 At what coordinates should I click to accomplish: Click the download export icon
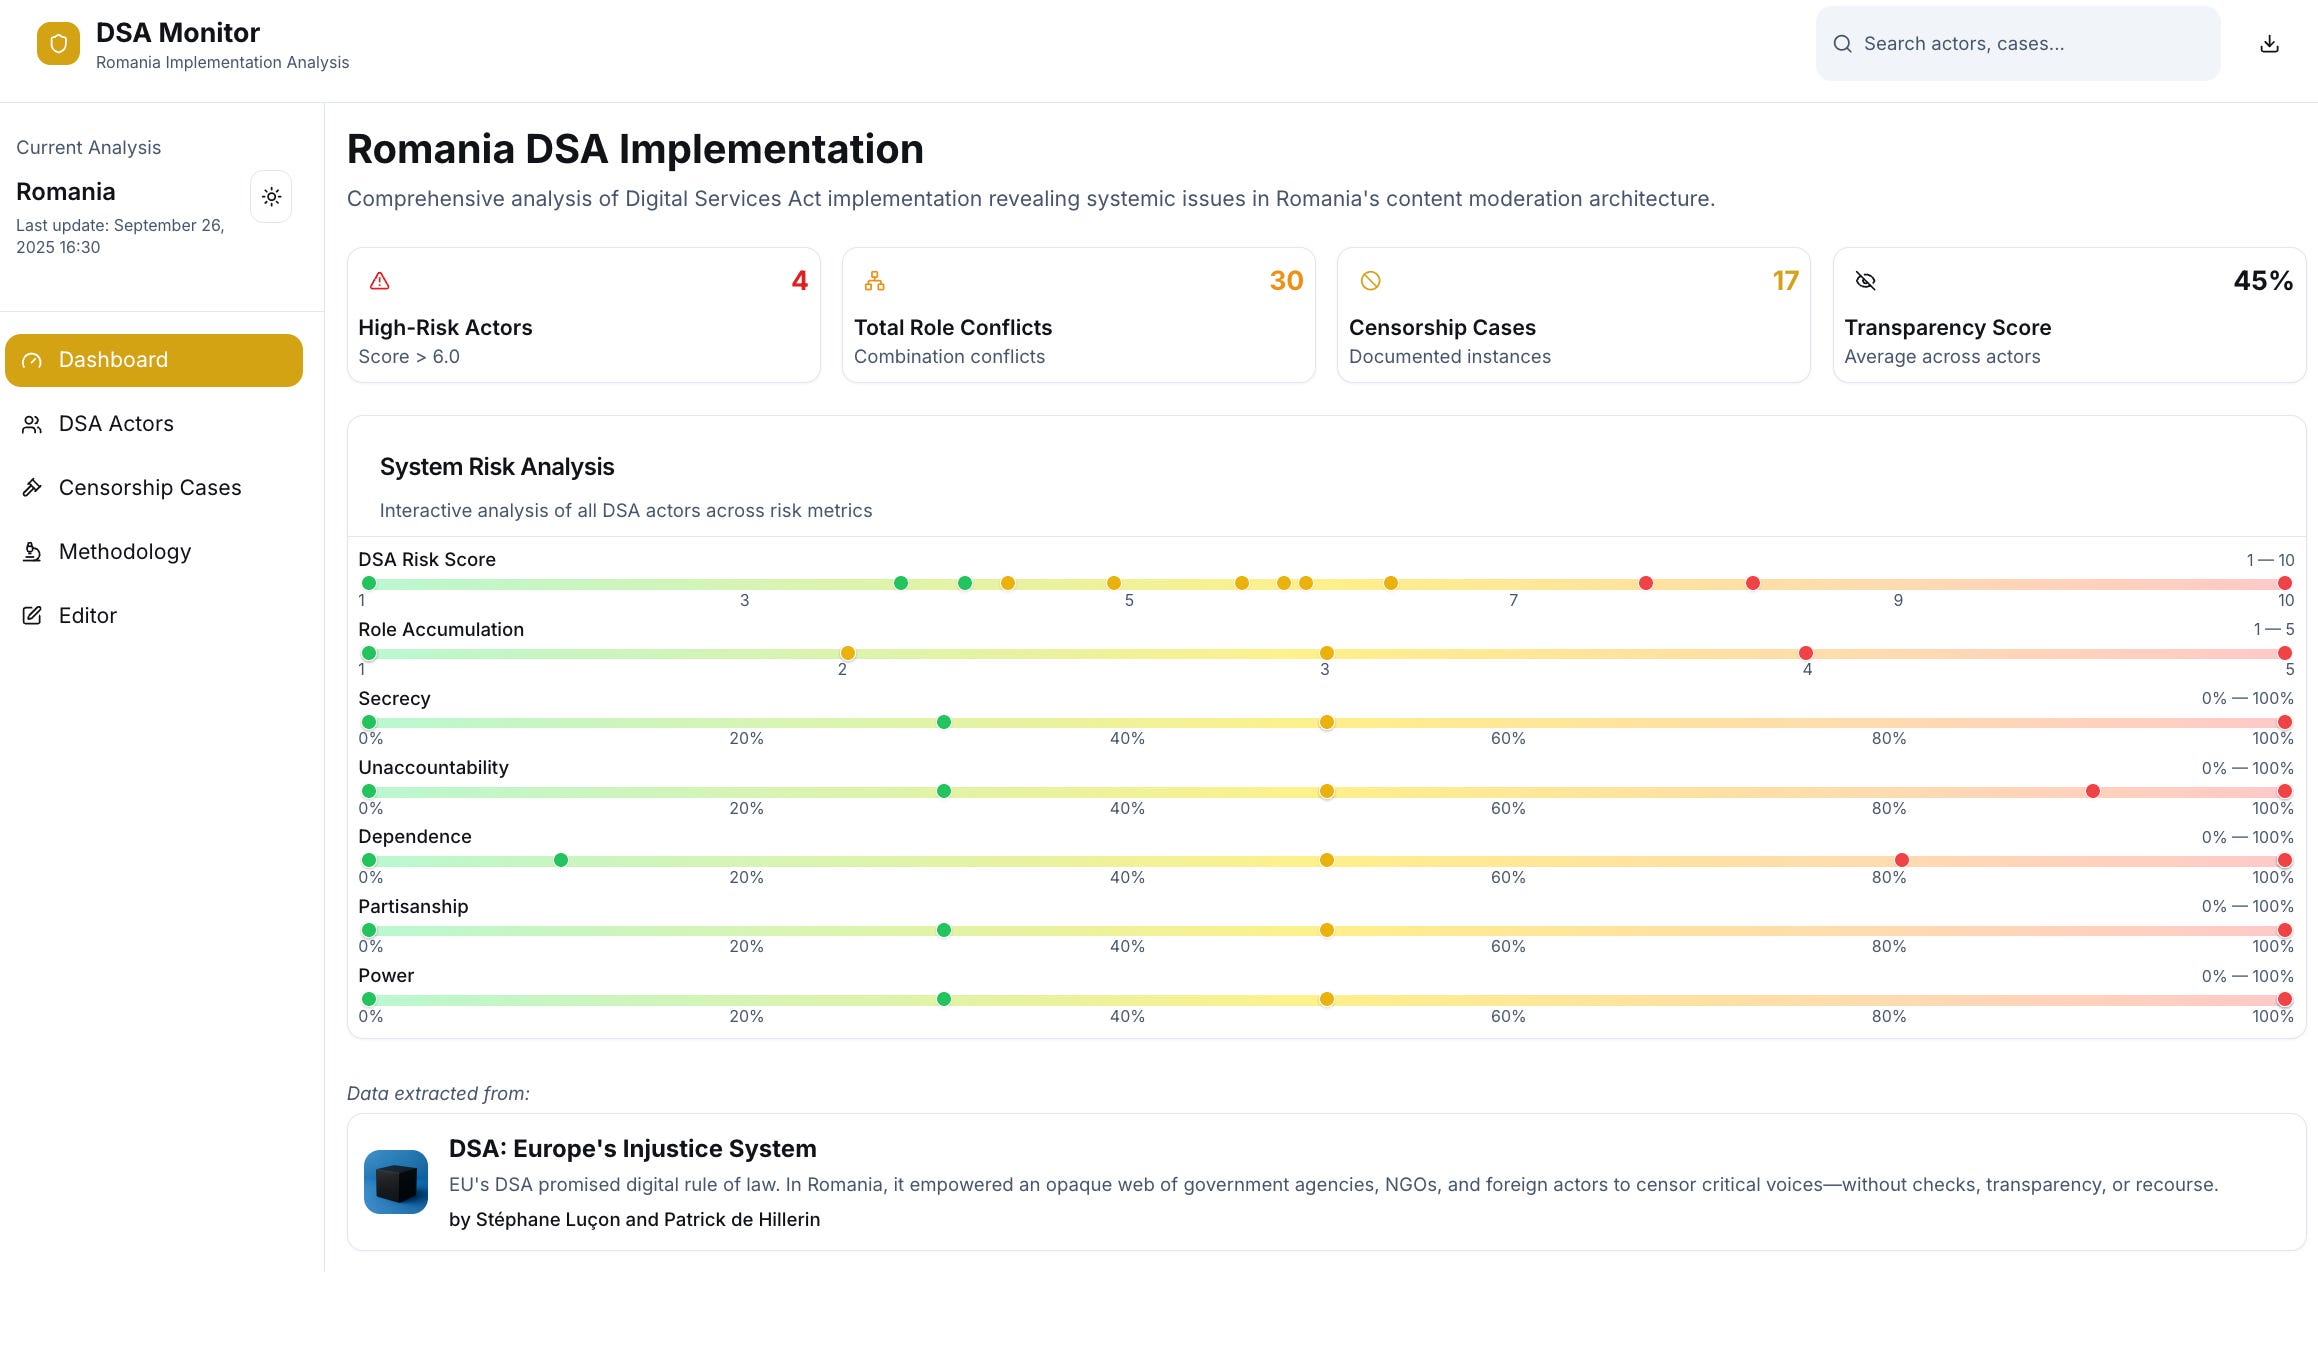2269,44
